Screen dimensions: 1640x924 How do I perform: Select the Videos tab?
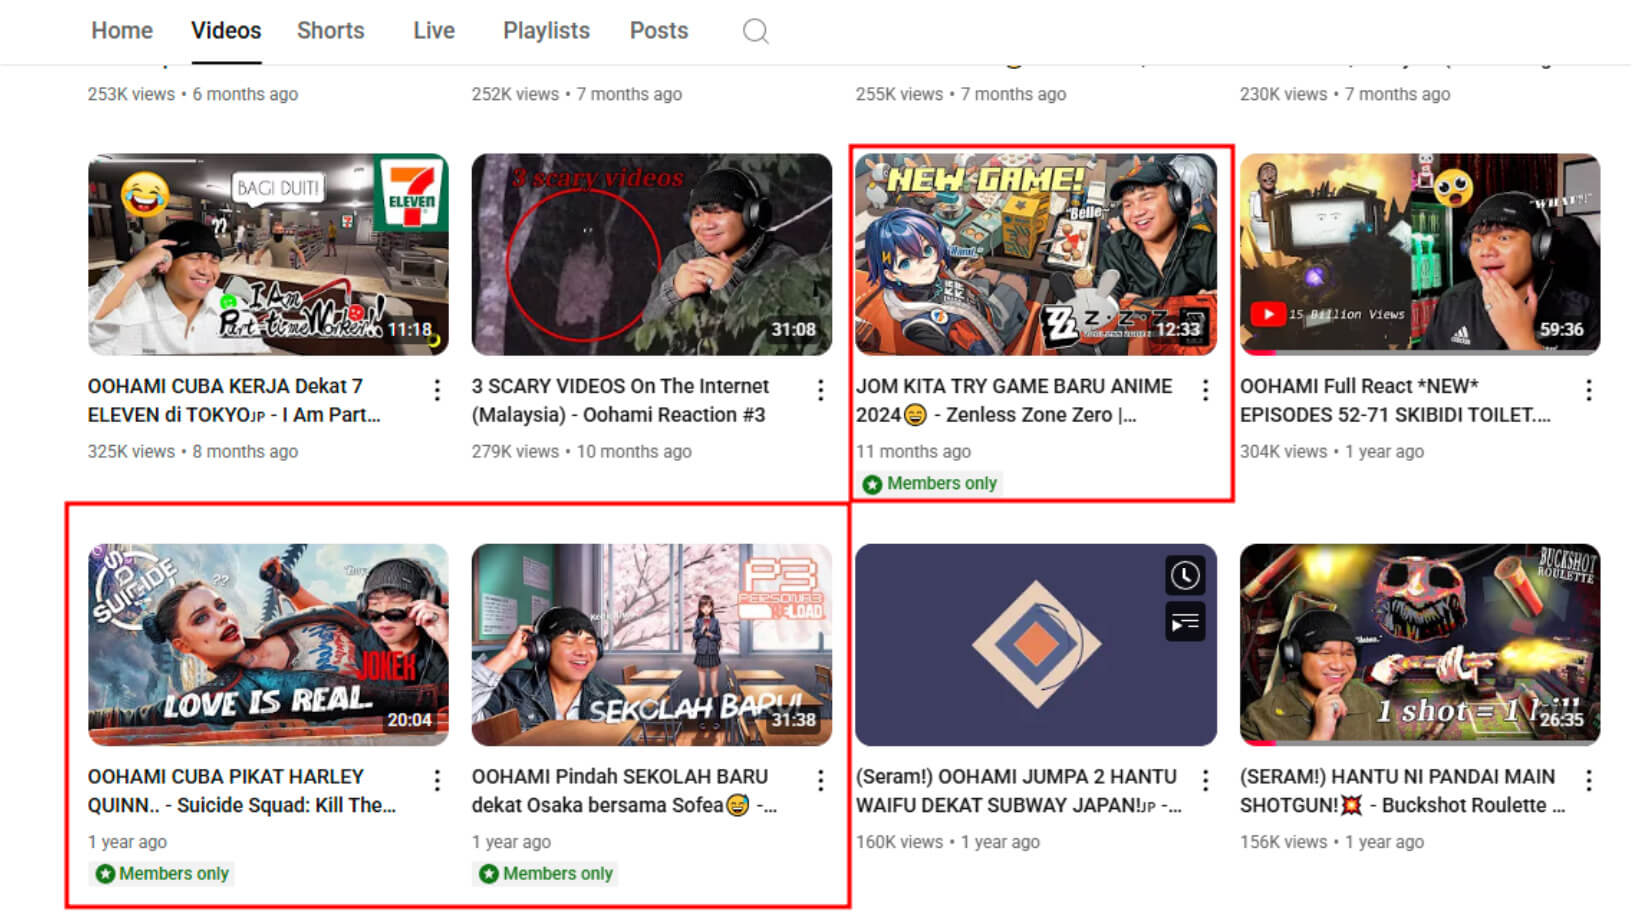(226, 31)
